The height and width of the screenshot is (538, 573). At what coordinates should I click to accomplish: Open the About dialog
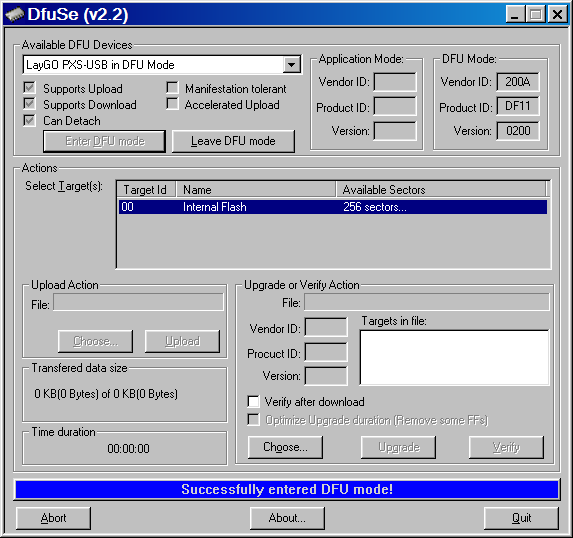287,518
